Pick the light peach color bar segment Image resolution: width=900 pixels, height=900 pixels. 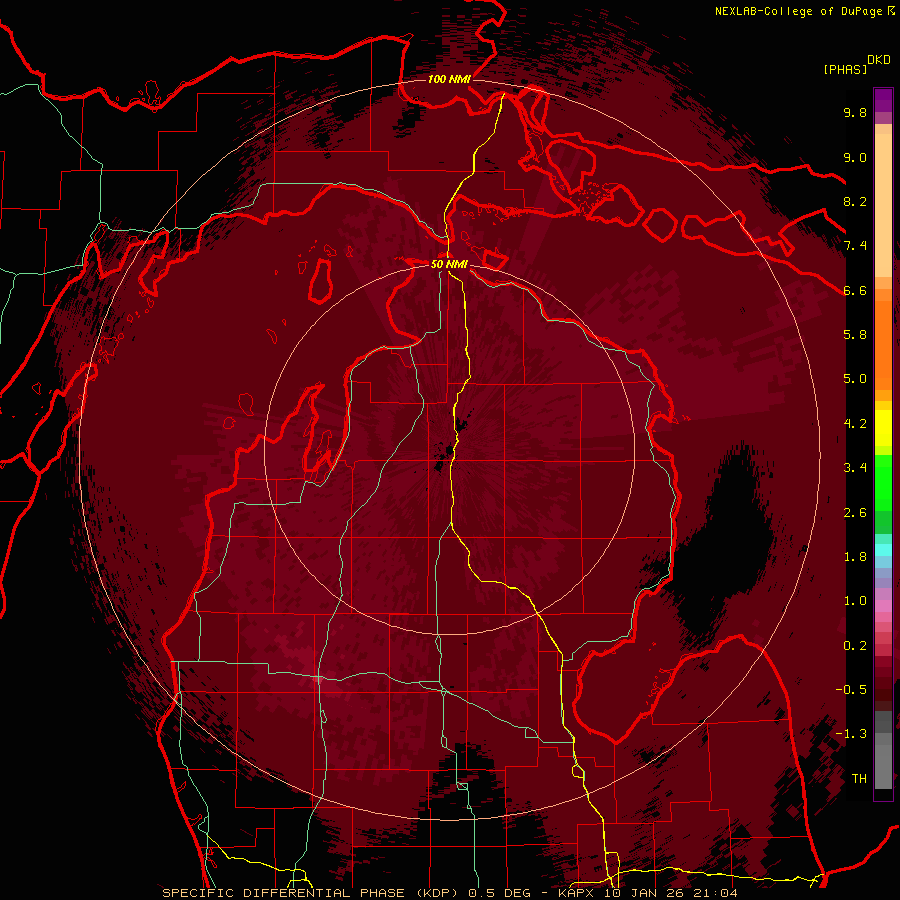coord(883,205)
